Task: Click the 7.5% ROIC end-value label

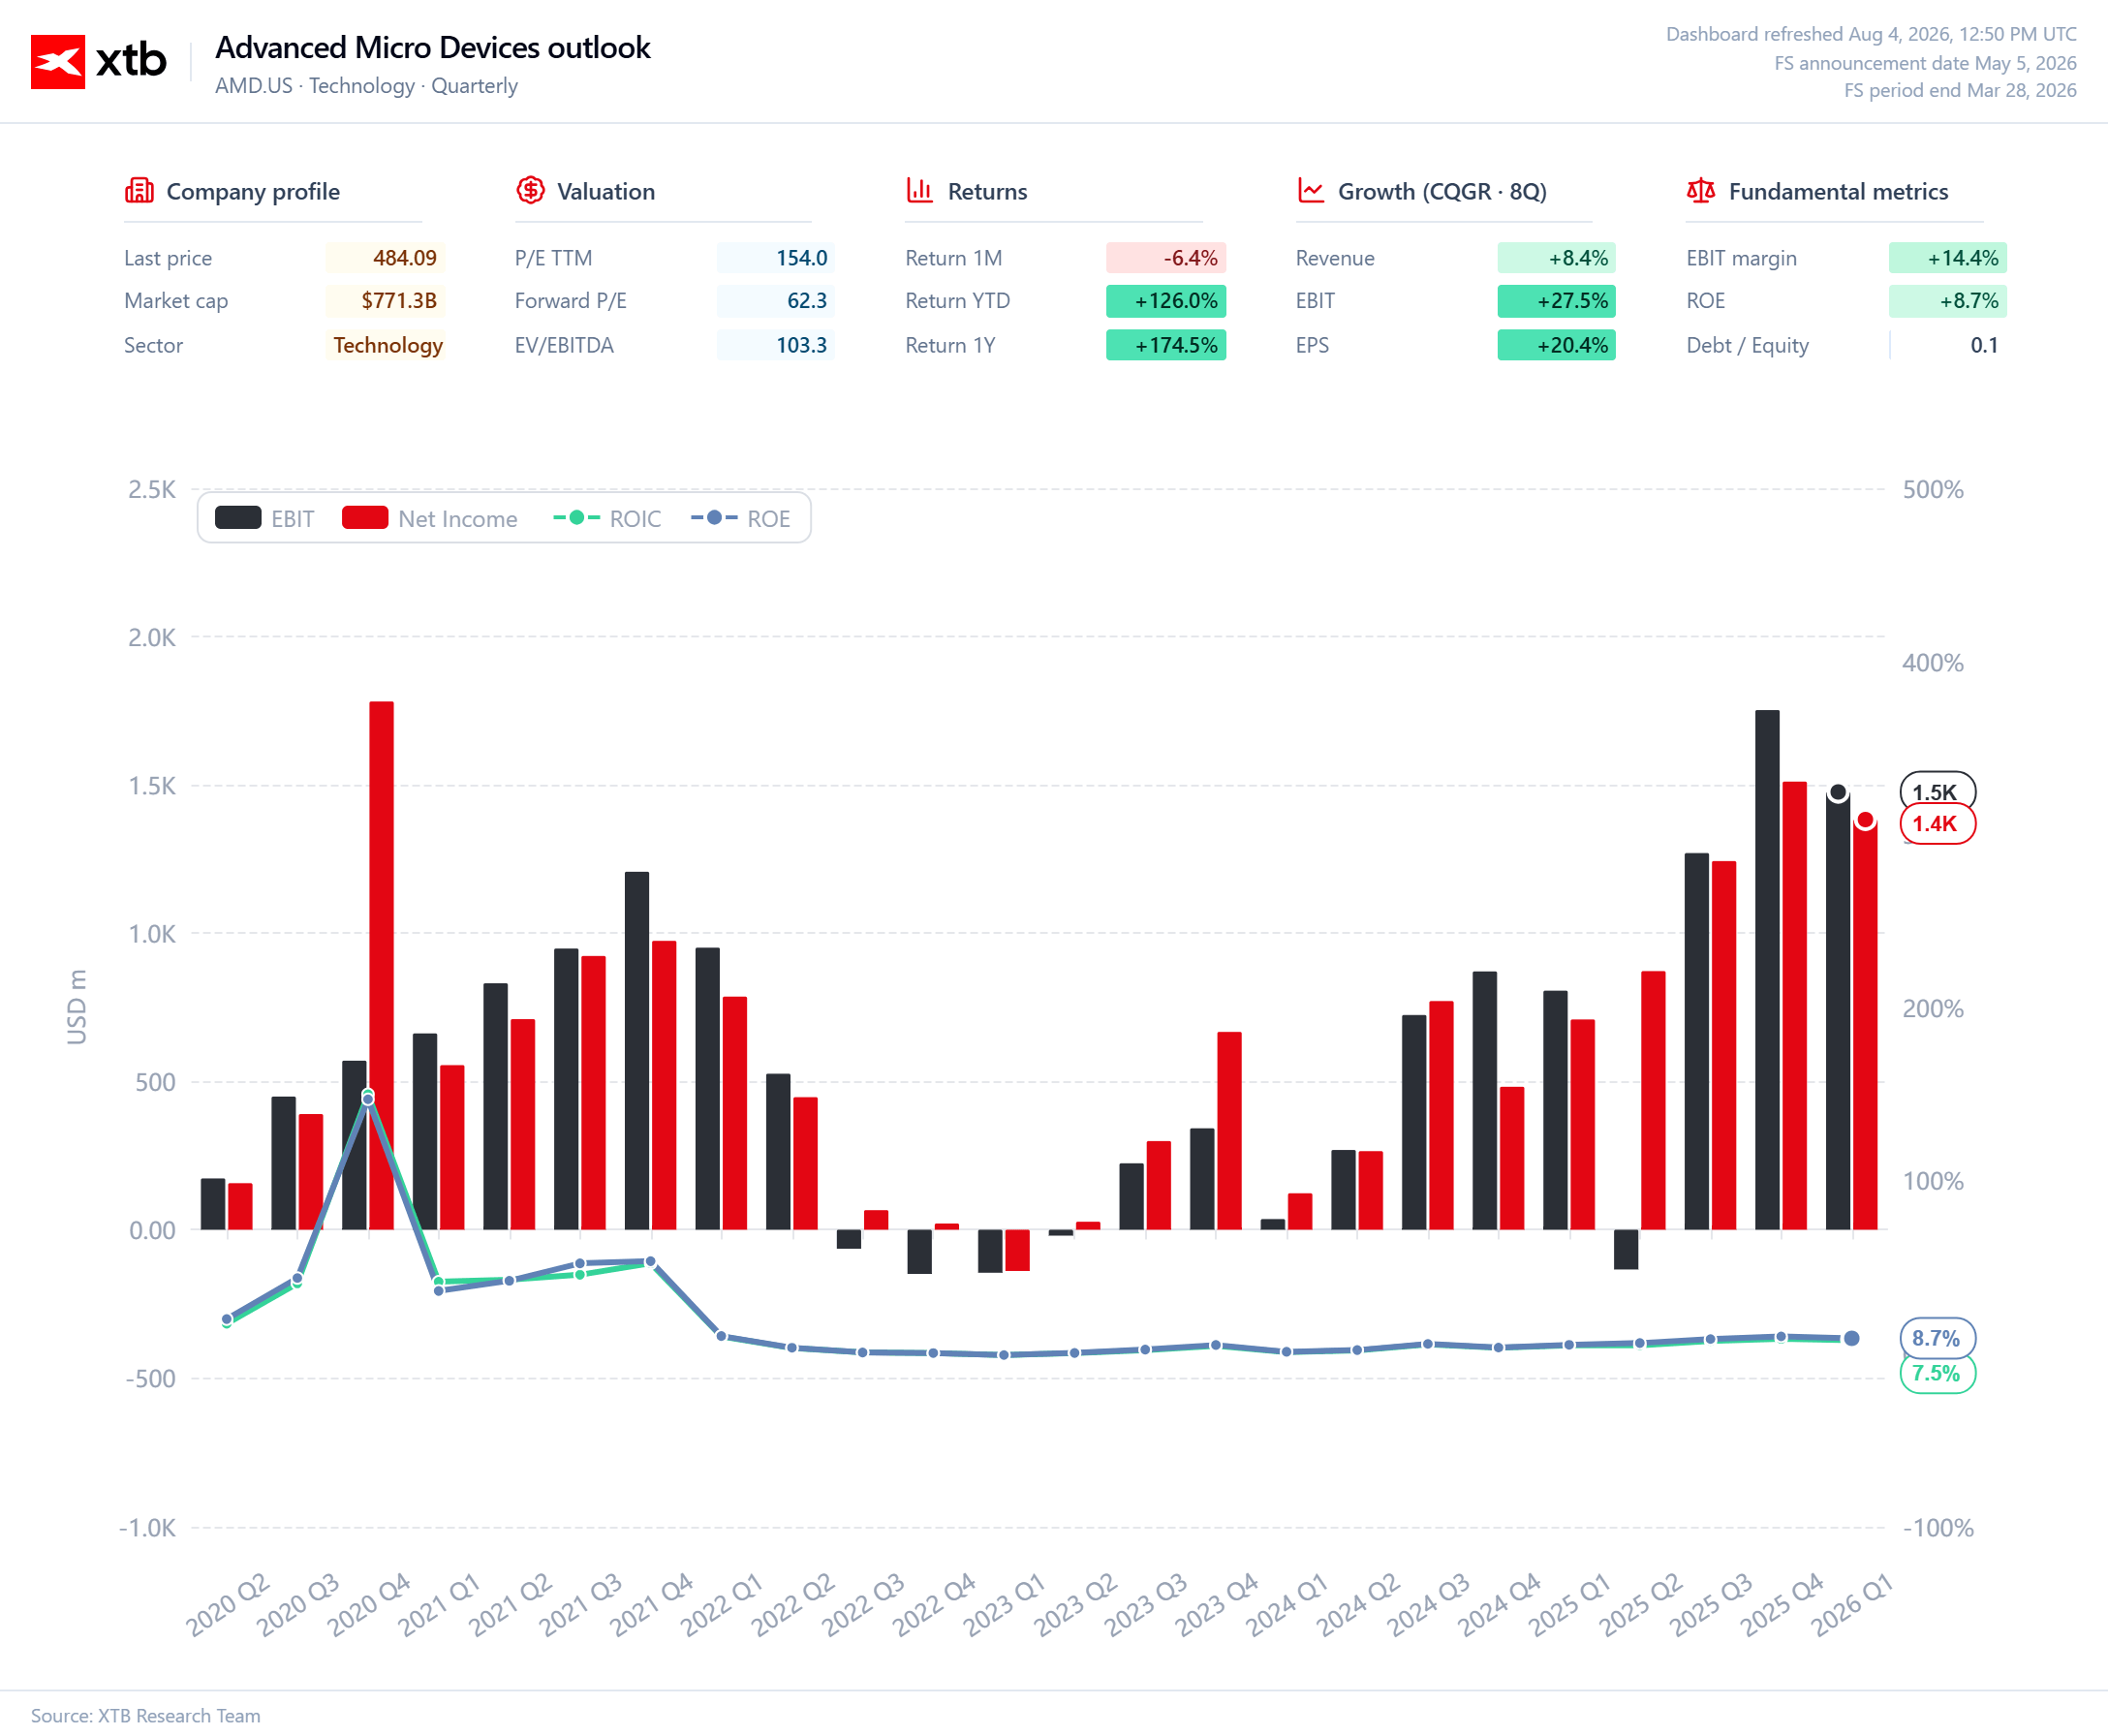Action: coord(1937,1373)
